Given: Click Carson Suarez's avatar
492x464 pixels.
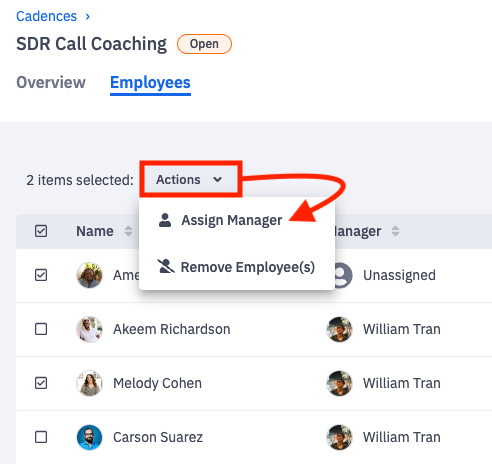Looking at the screenshot, I should pyautogui.click(x=89, y=437).
